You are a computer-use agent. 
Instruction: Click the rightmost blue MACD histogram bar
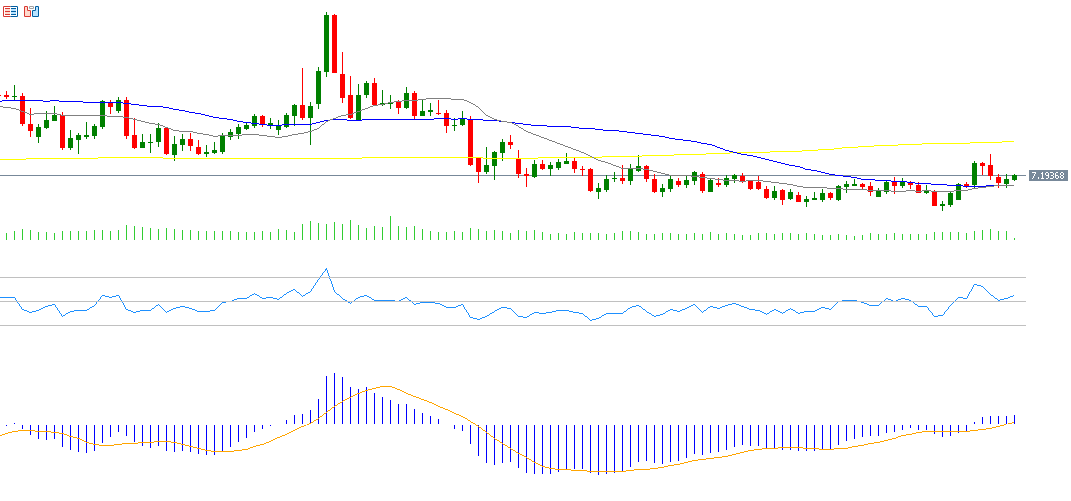1014,418
